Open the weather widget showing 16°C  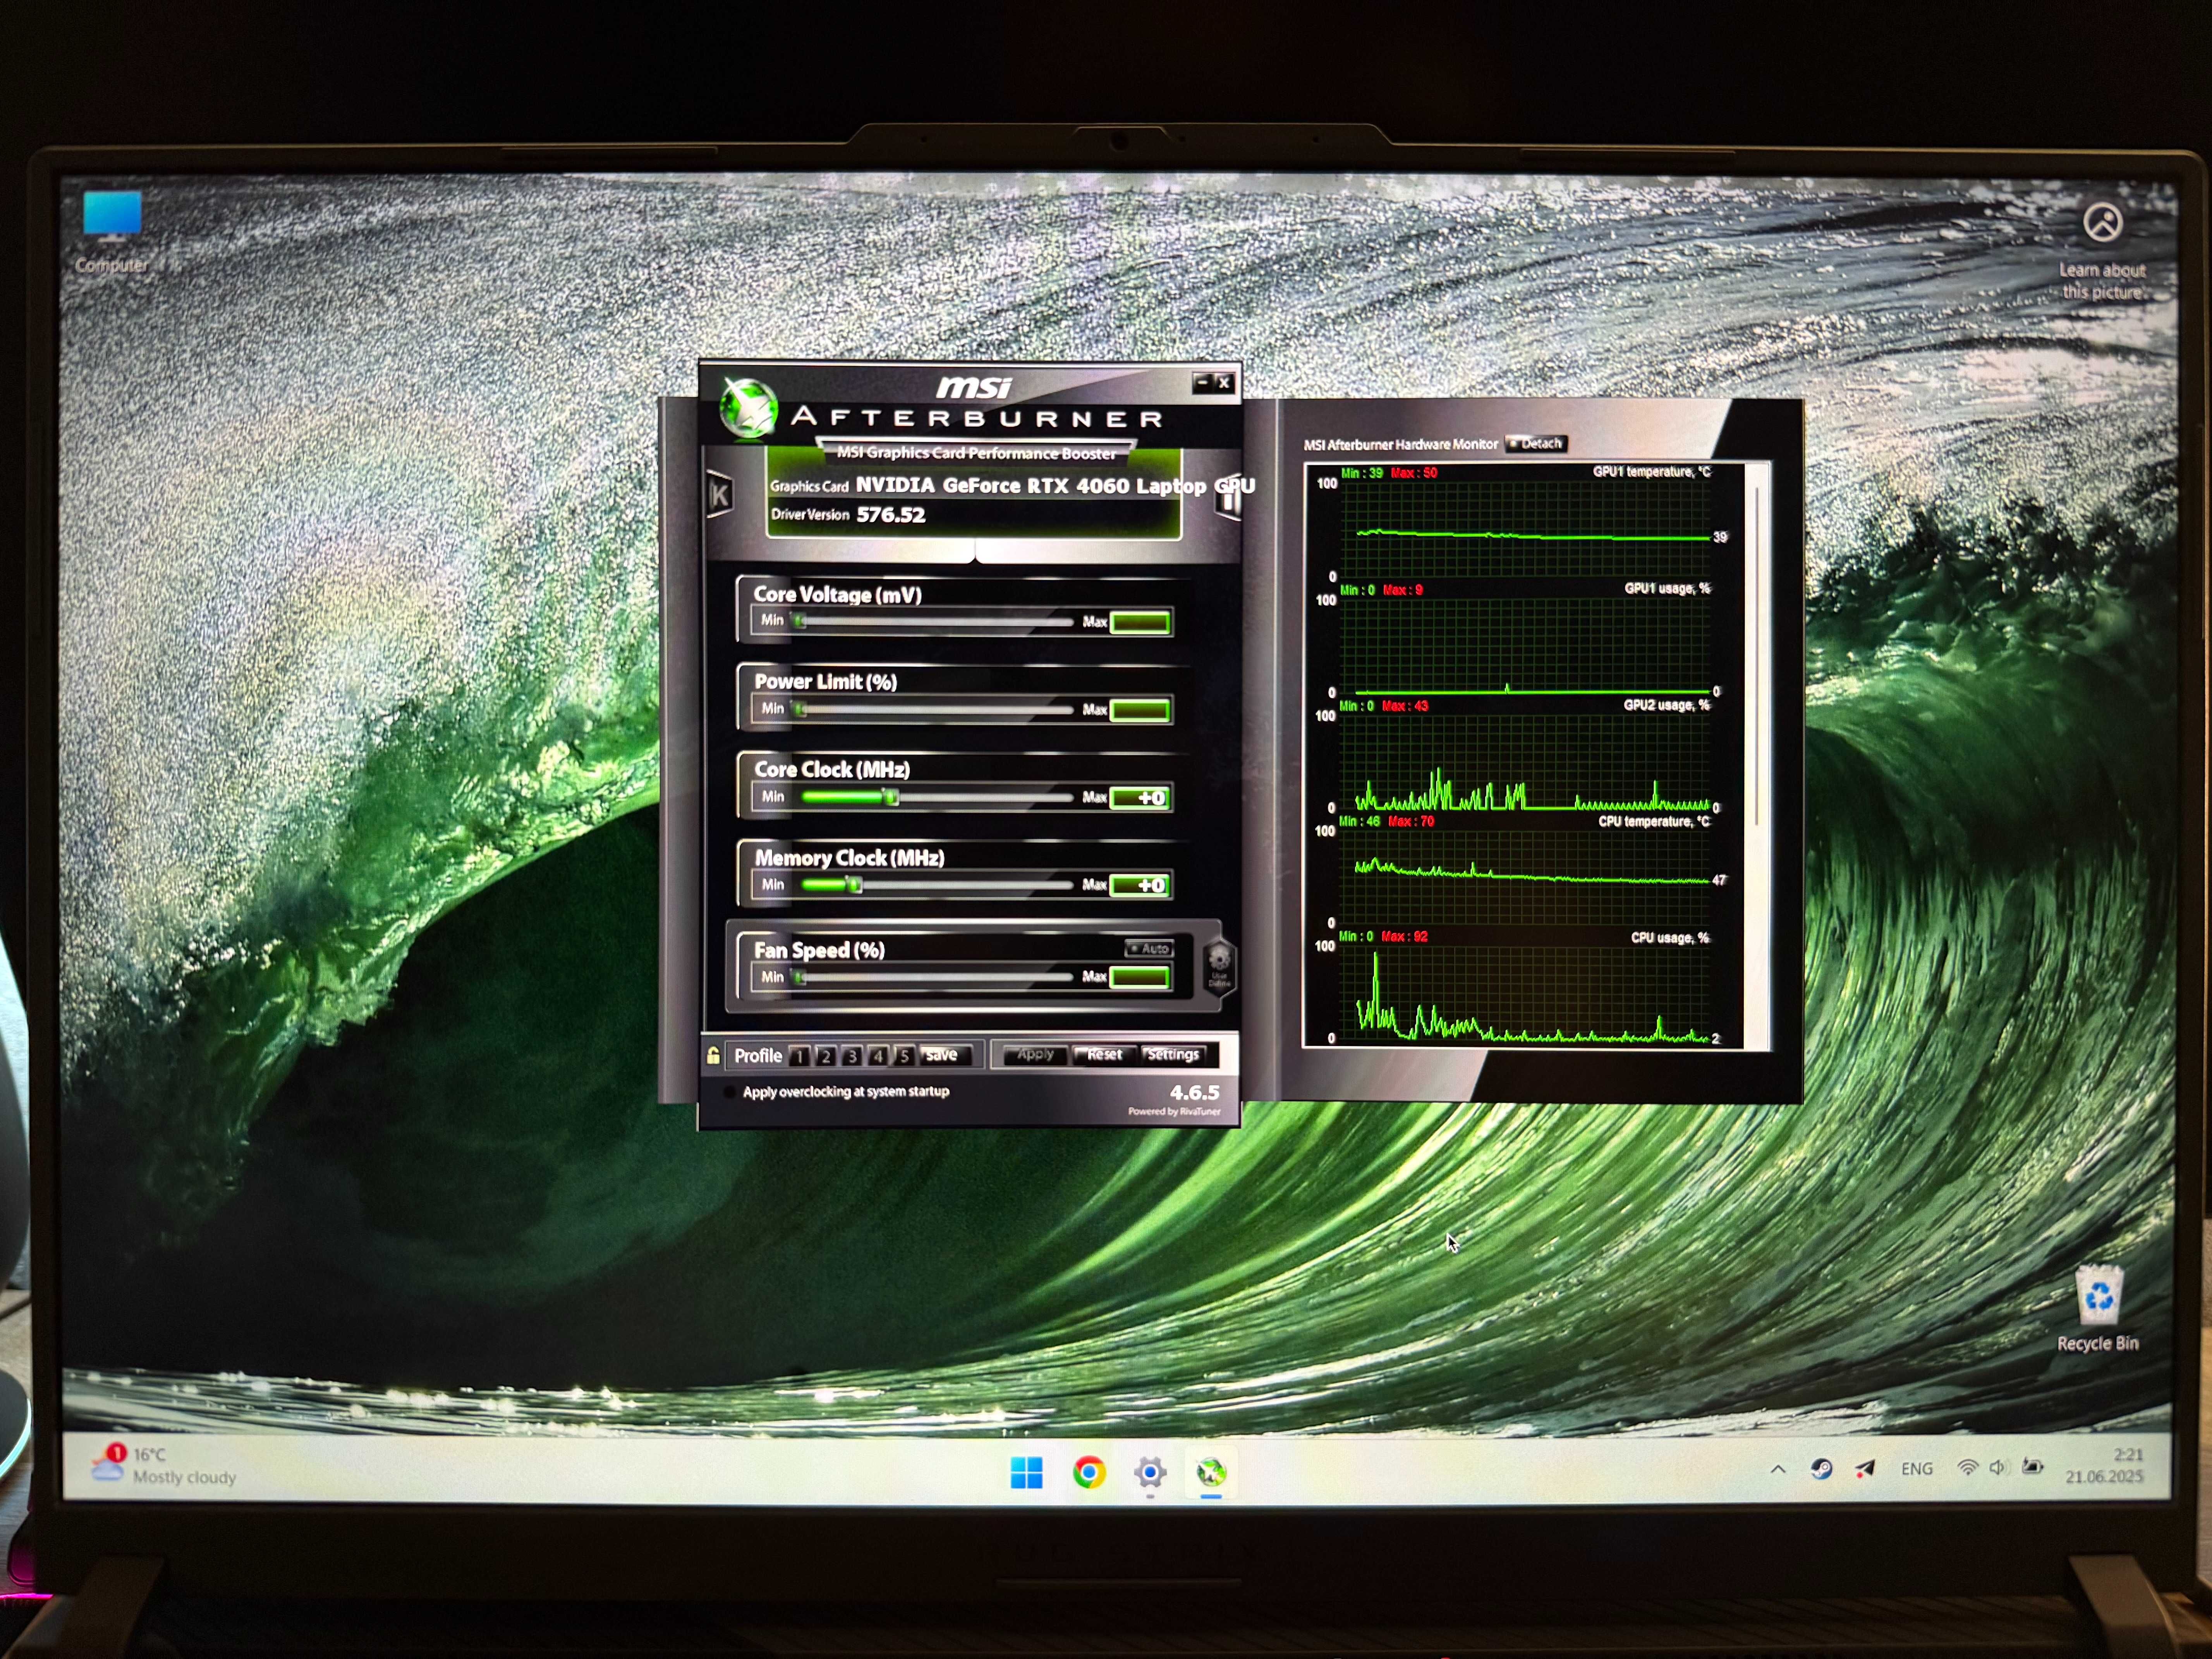[164, 1466]
